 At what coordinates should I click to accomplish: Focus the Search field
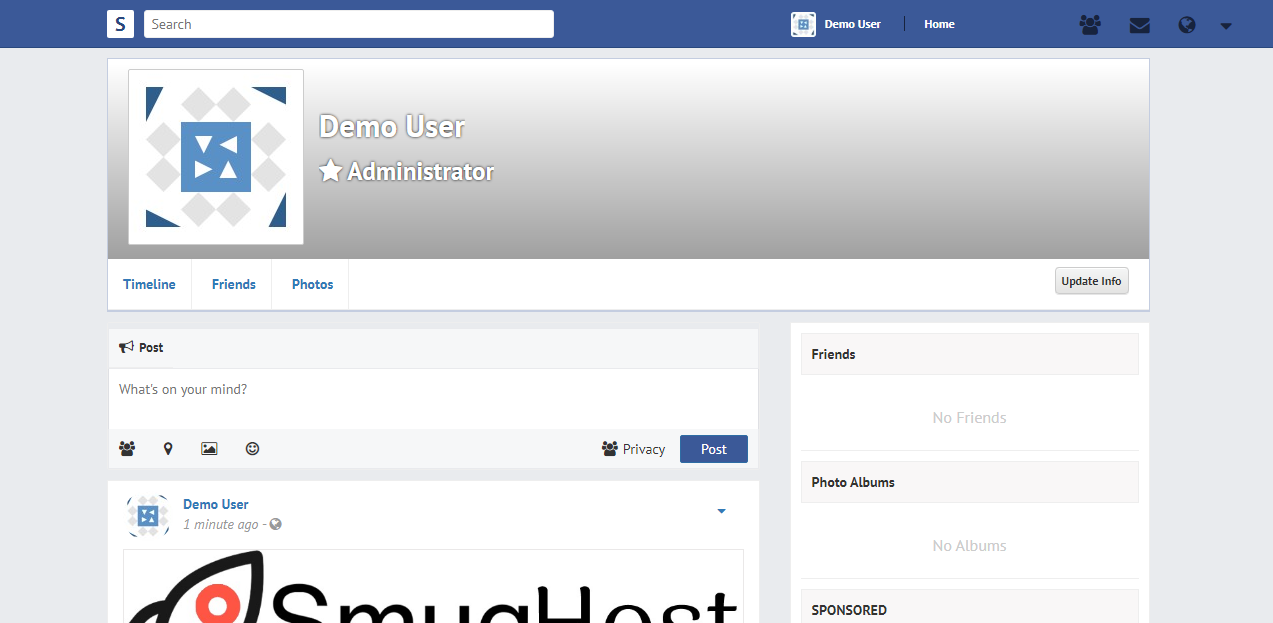tap(349, 24)
